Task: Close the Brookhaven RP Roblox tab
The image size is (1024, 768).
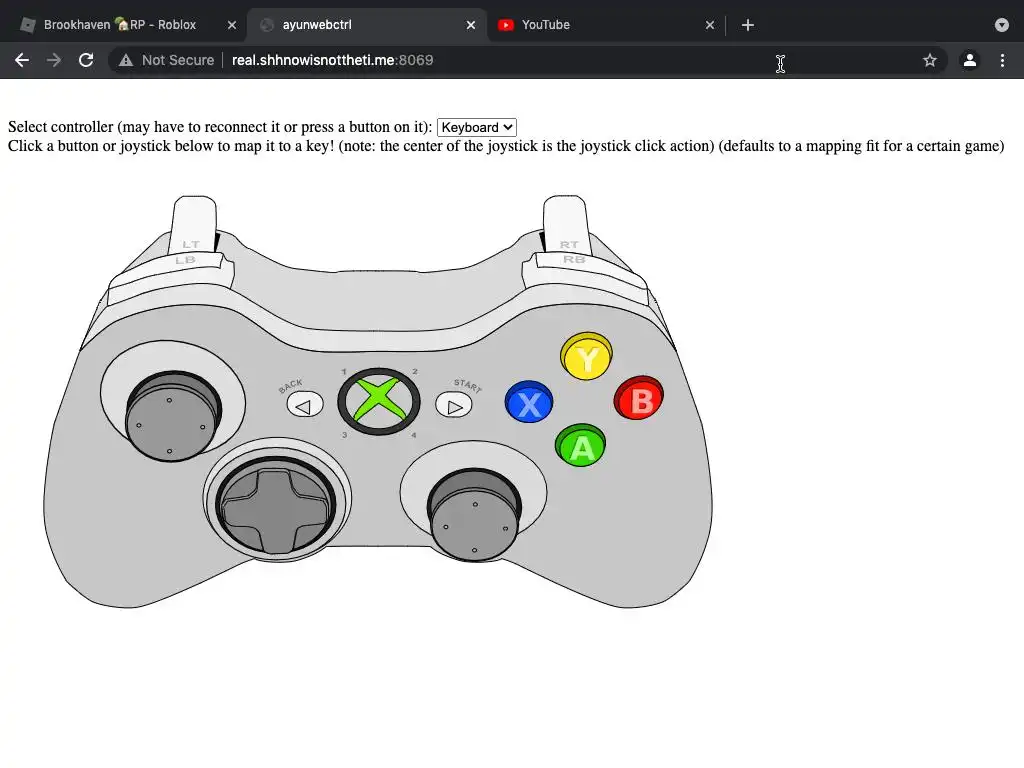Action: point(232,25)
